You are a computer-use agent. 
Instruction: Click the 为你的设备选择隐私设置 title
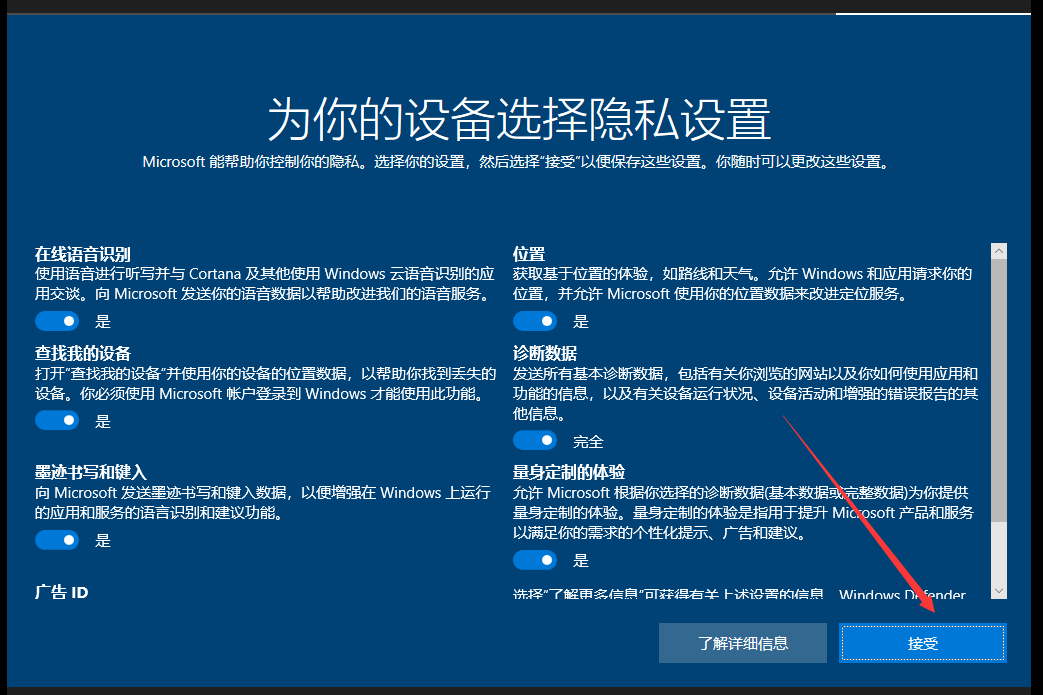[x=519, y=119]
